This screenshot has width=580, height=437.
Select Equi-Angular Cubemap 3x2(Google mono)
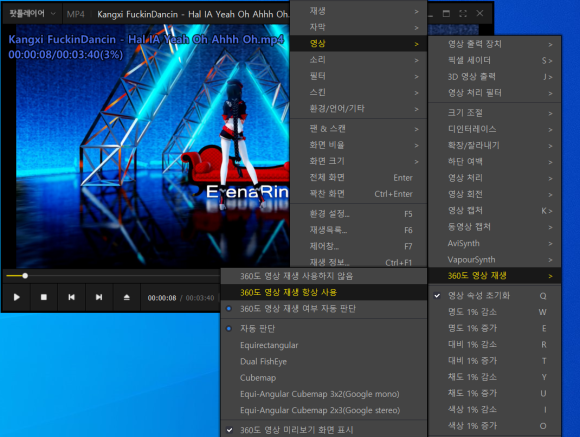tap(324, 394)
